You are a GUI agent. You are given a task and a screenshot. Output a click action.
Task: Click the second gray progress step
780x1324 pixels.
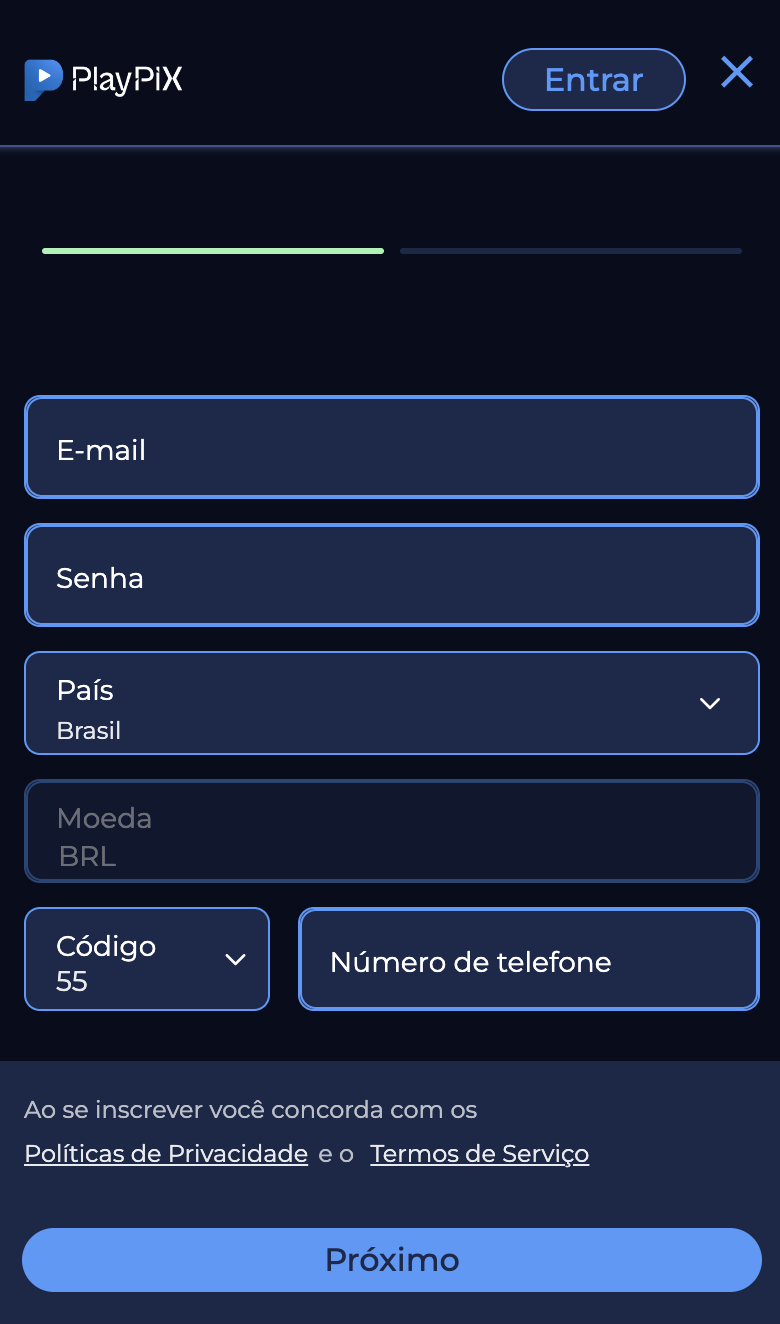tap(571, 251)
